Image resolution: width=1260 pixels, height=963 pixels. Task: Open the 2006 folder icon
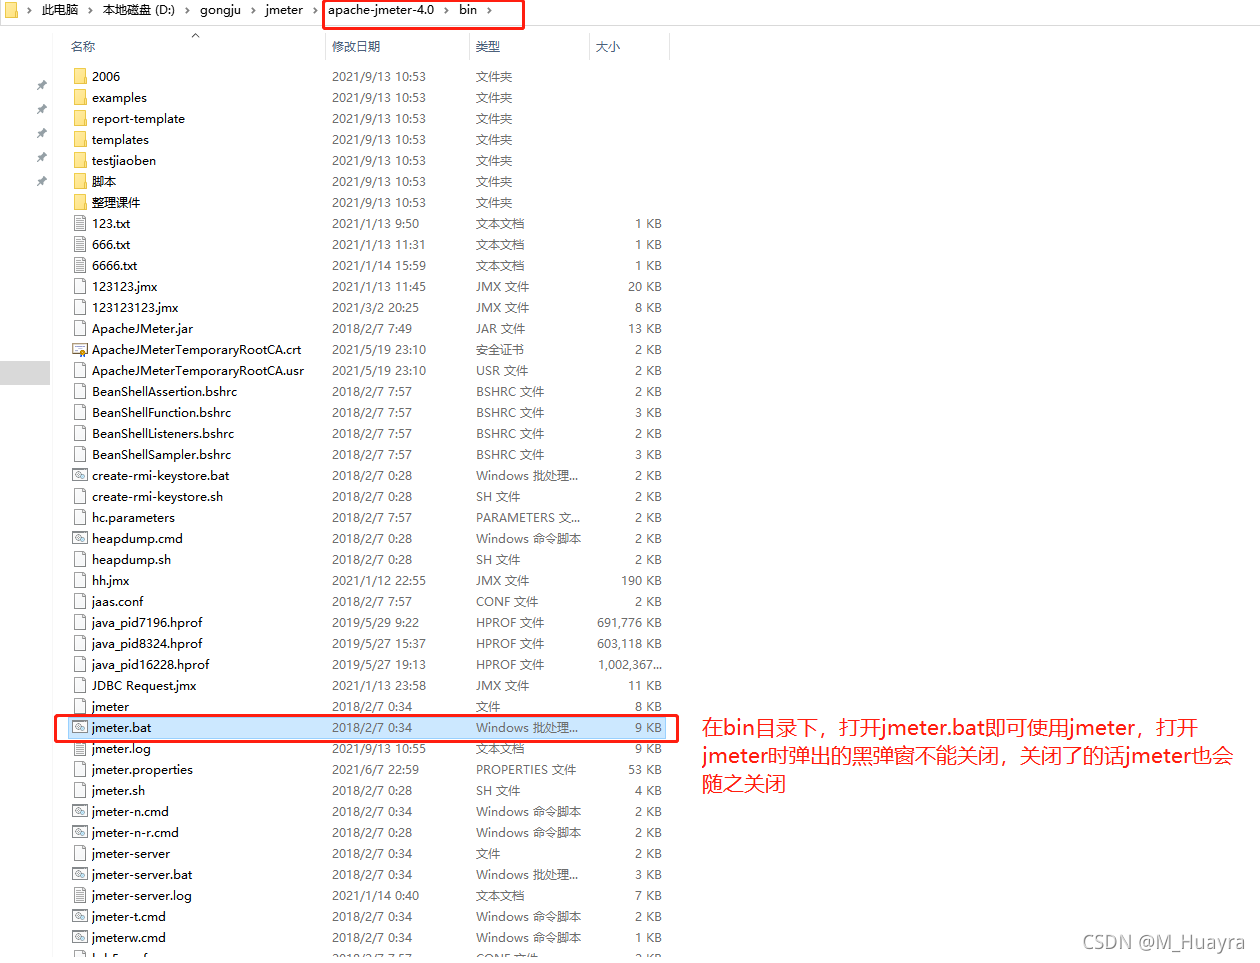(x=80, y=76)
